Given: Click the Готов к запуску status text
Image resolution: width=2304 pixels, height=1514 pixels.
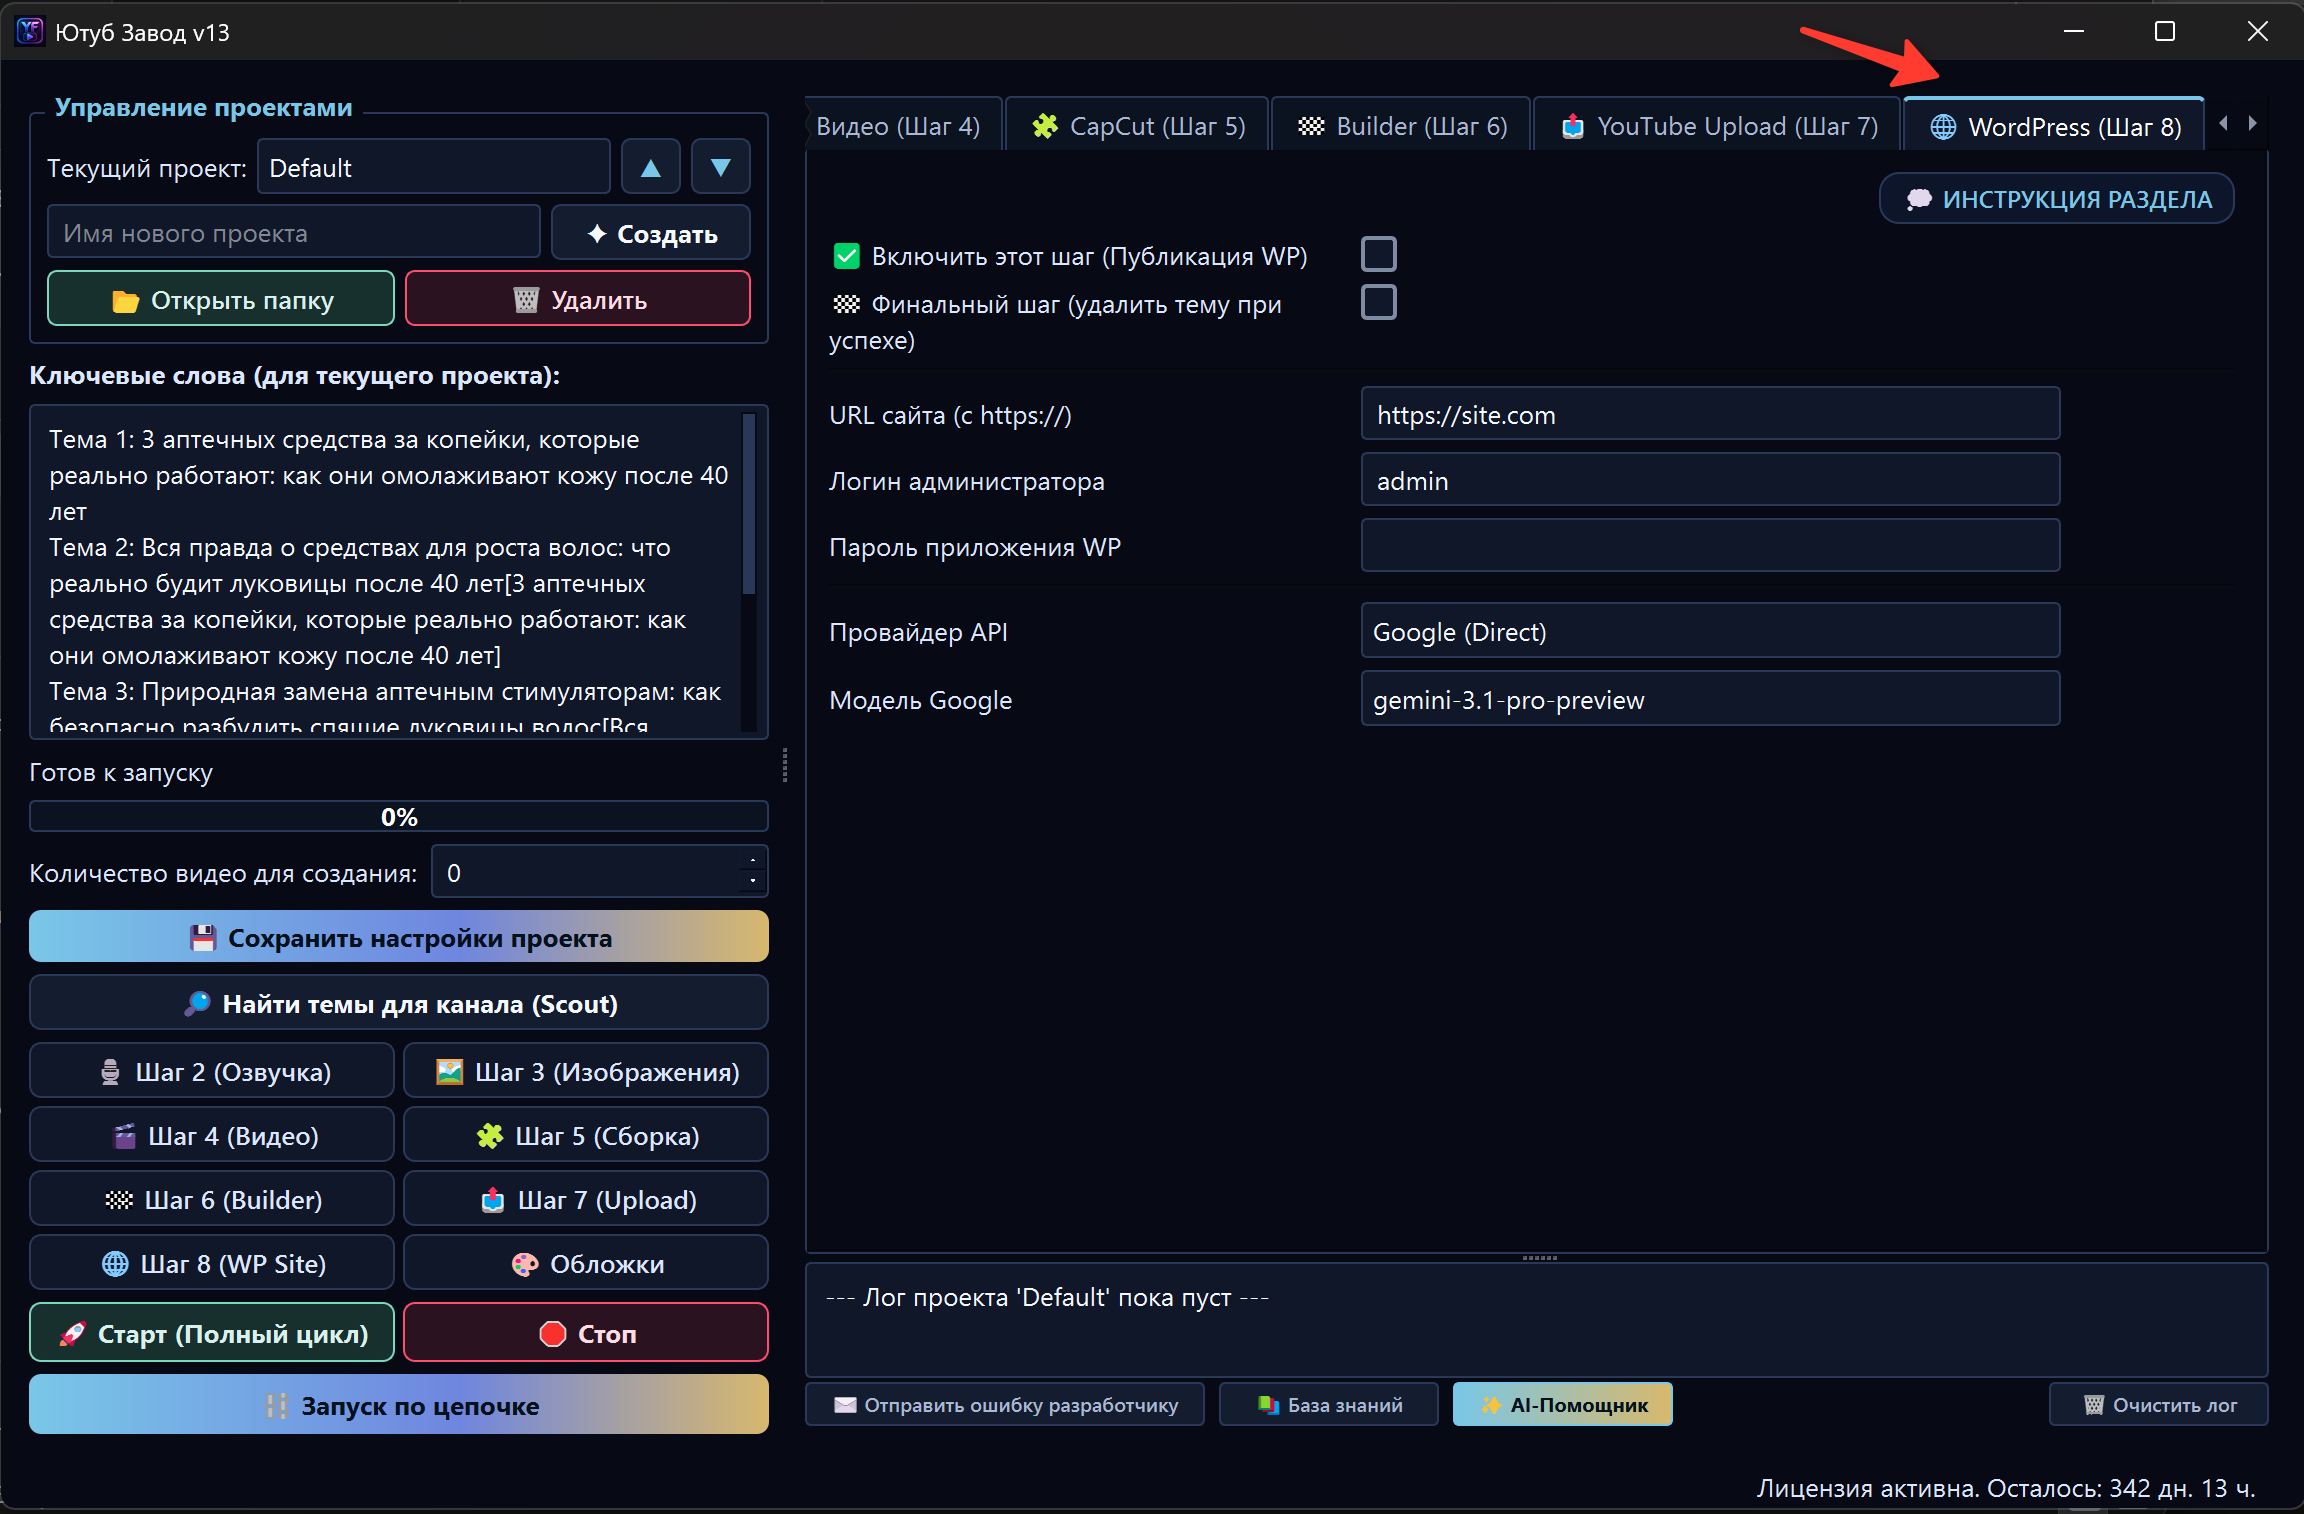Looking at the screenshot, I should click(x=121, y=772).
